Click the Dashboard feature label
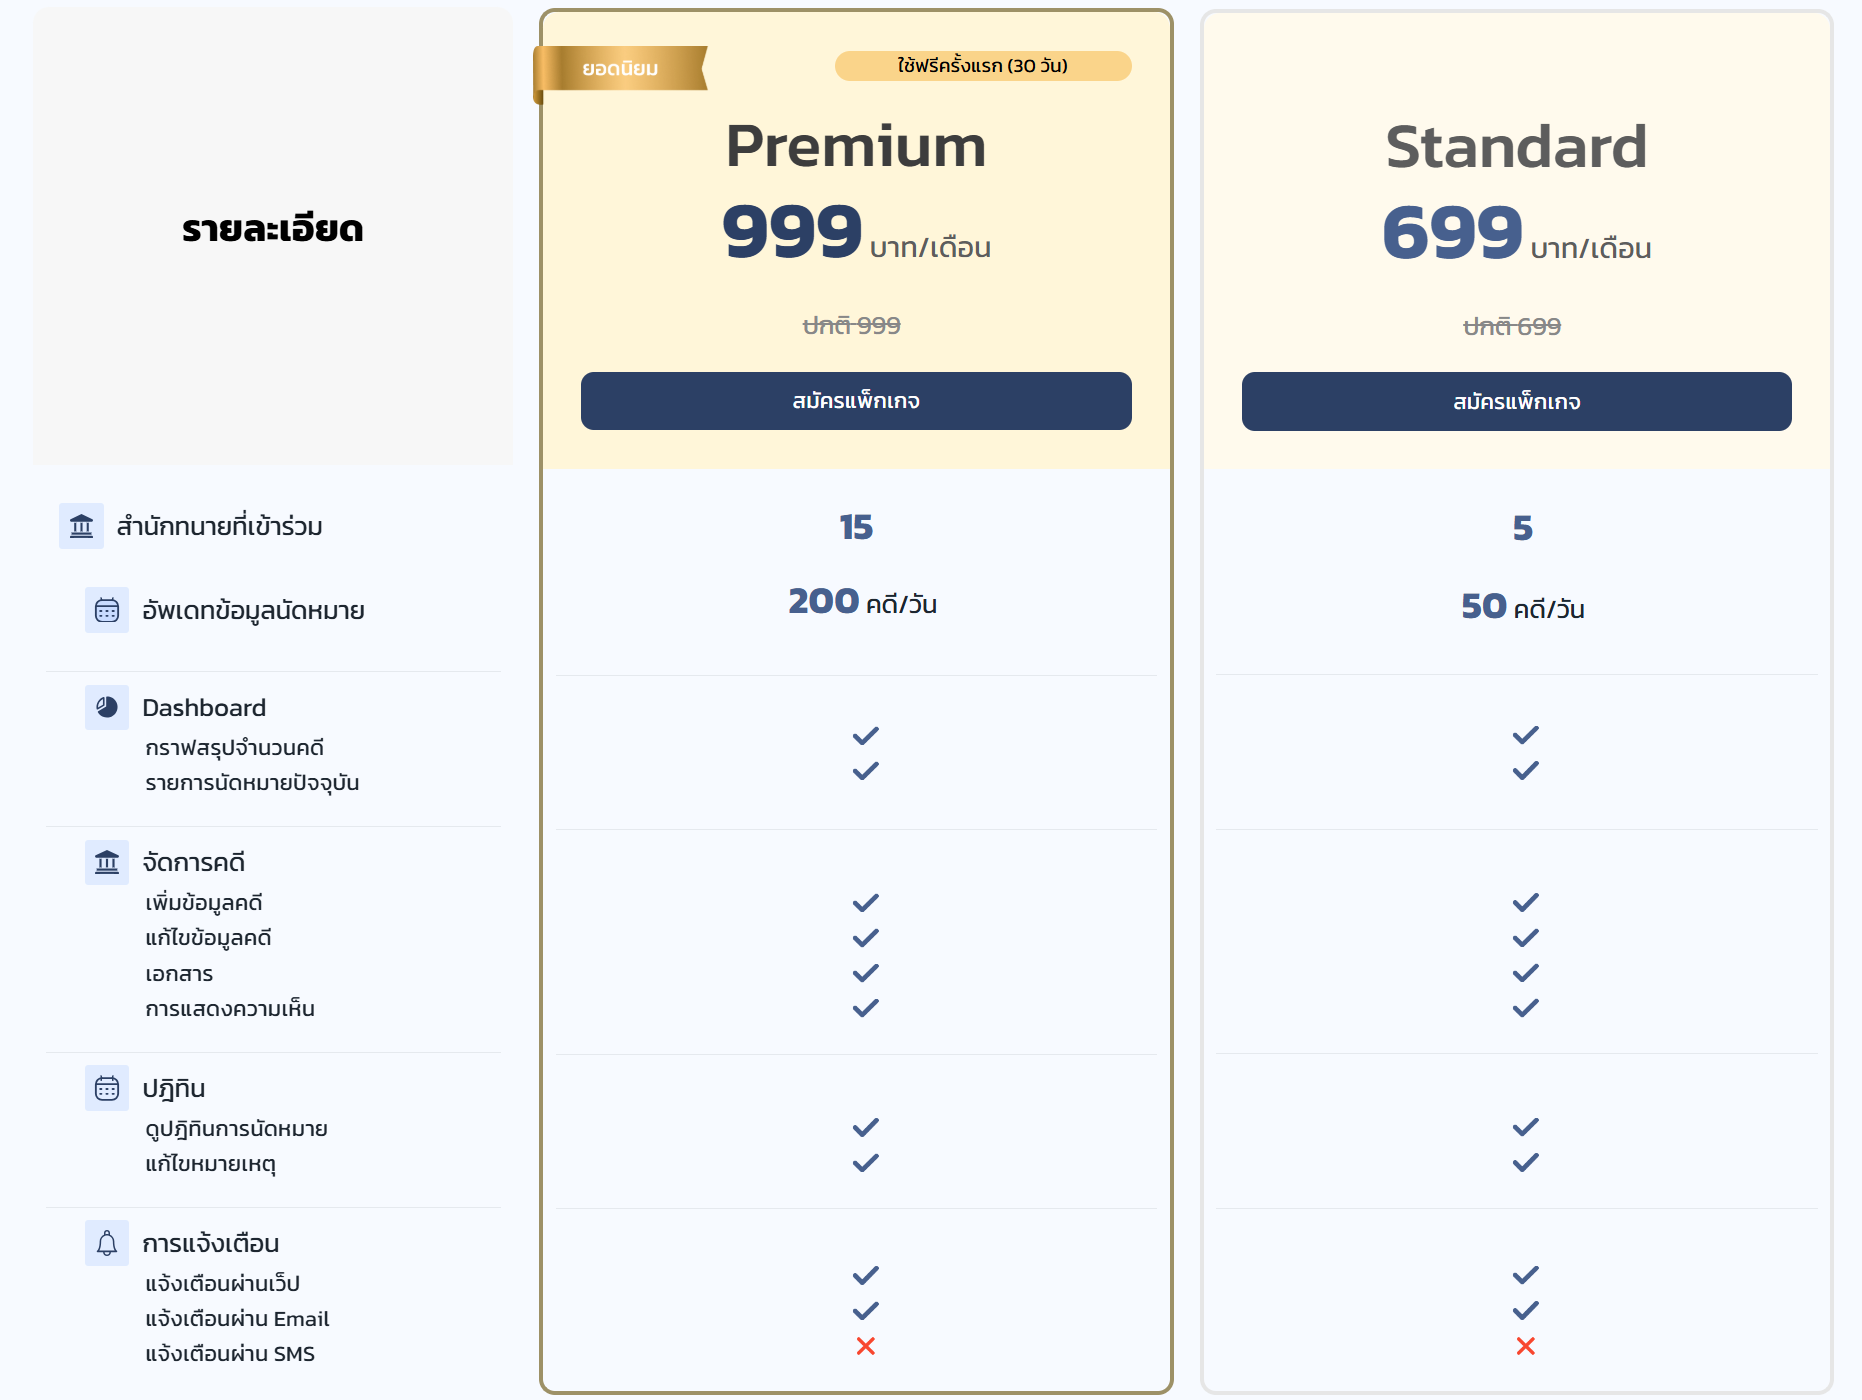 pos(204,708)
